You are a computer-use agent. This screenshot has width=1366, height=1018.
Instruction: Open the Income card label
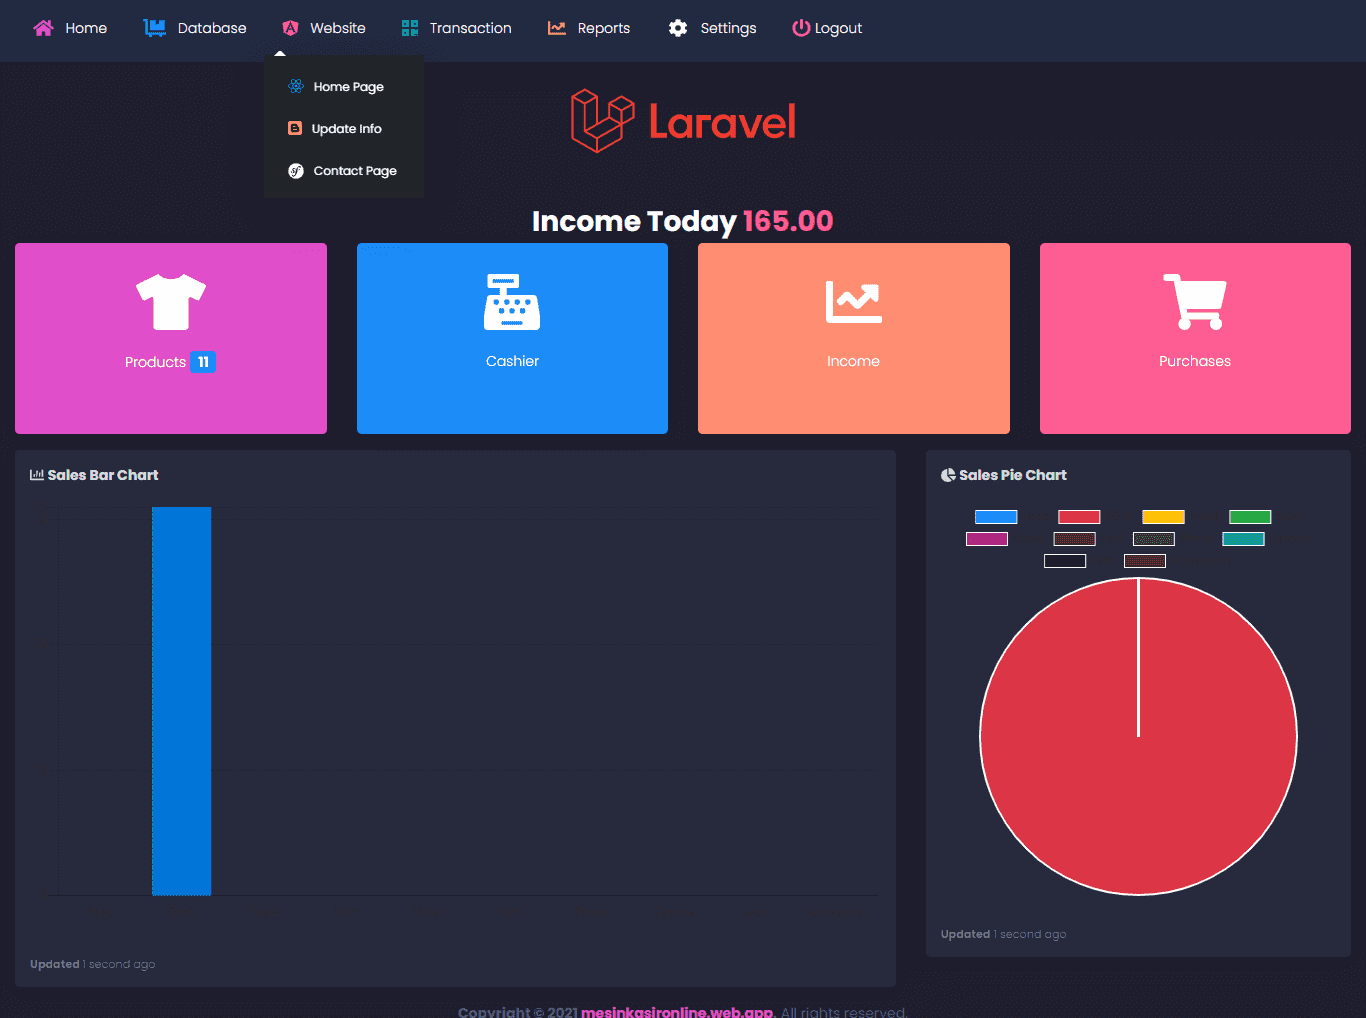[x=853, y=361]
